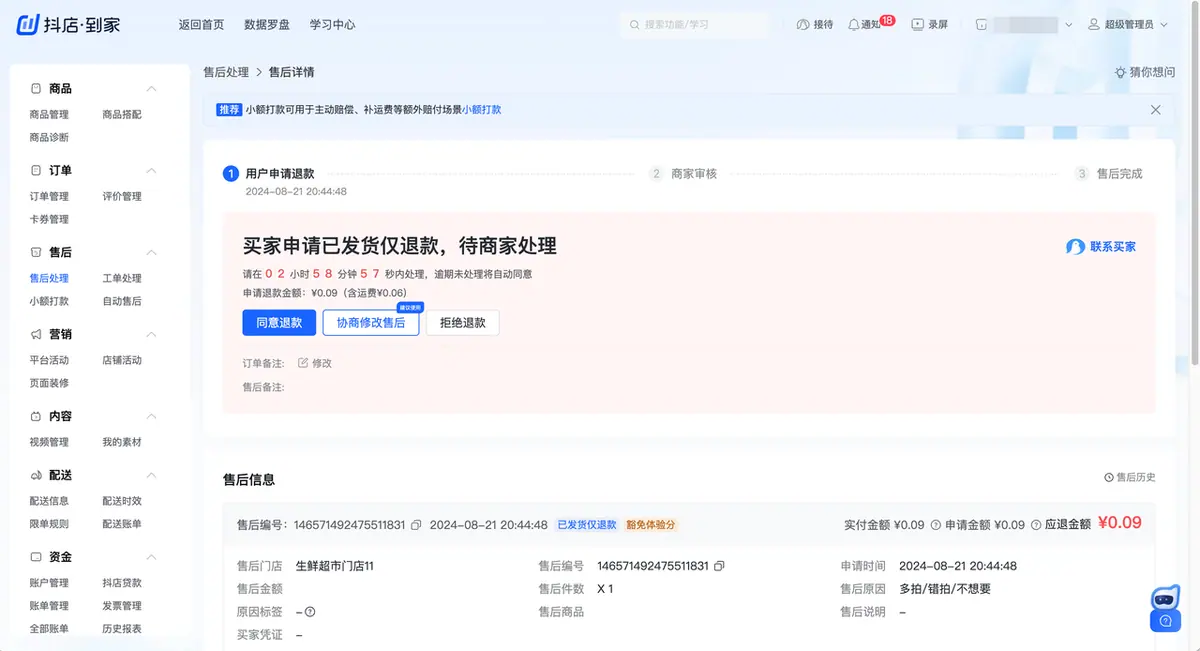Open 发票管理 in the sidebar
Image resolution: width=1200 pixels, height=651 pixels.
tap(122, 606)
